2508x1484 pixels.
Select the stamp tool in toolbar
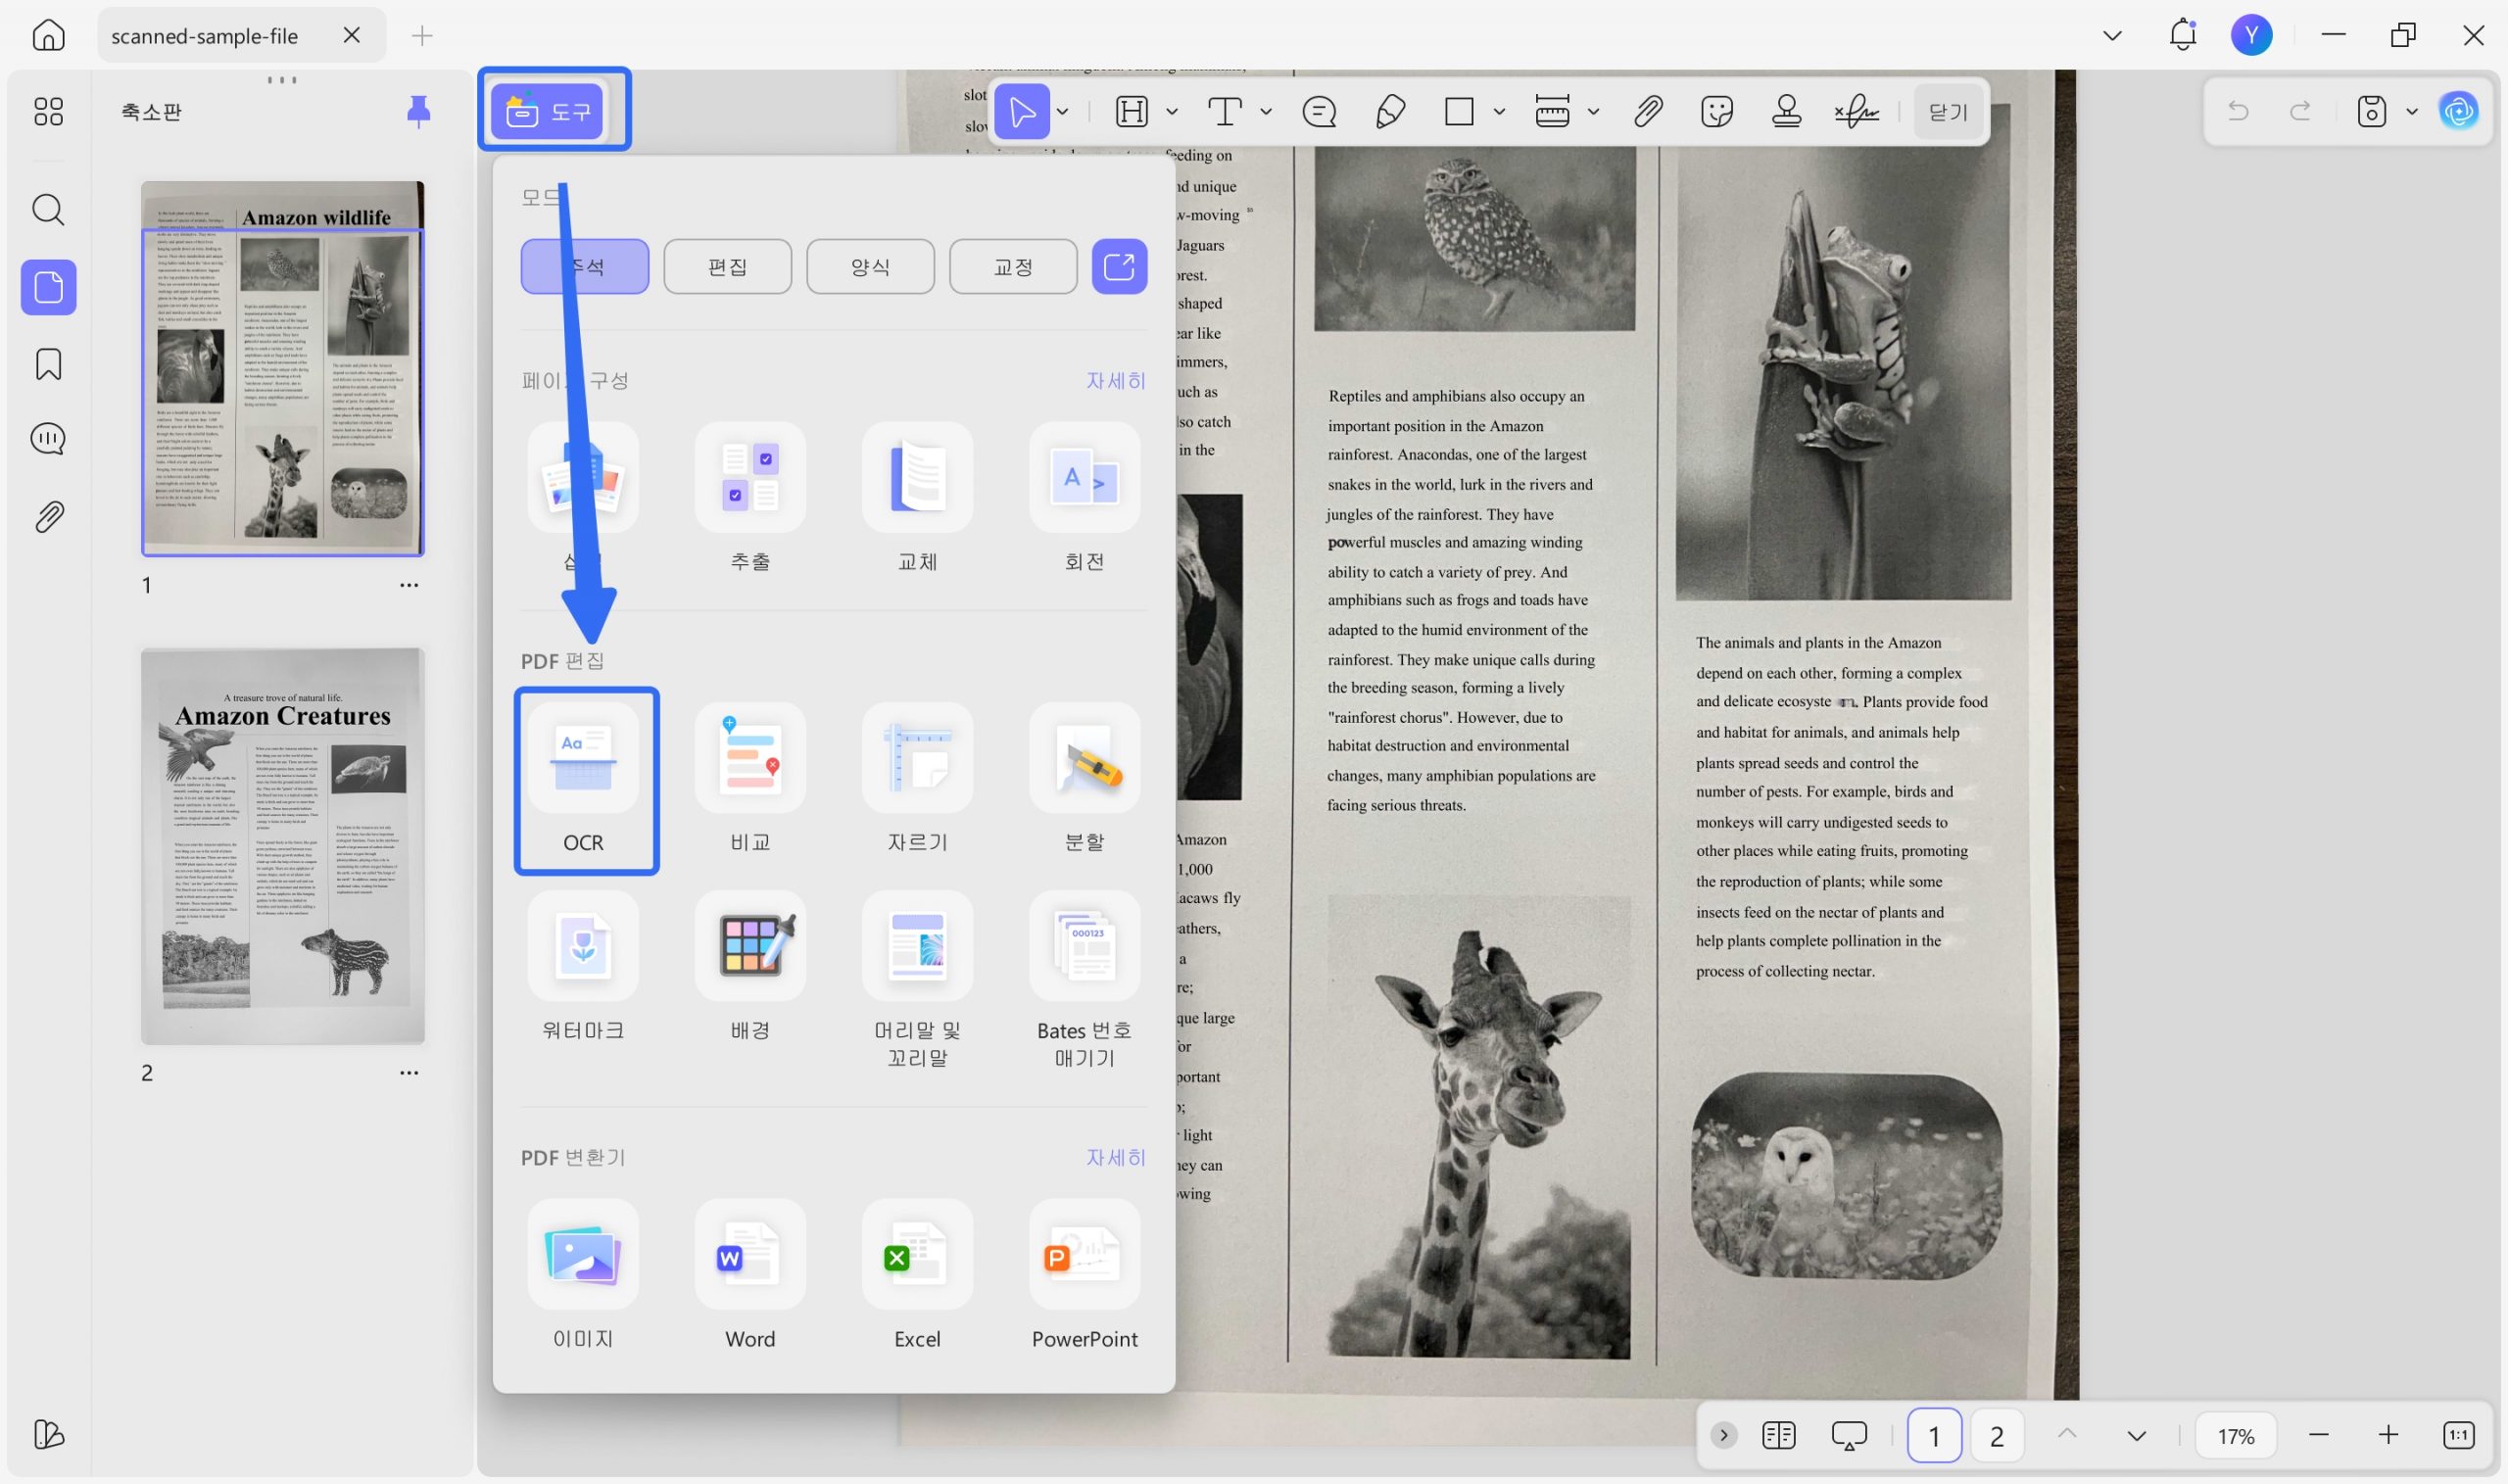[1786, 111]
